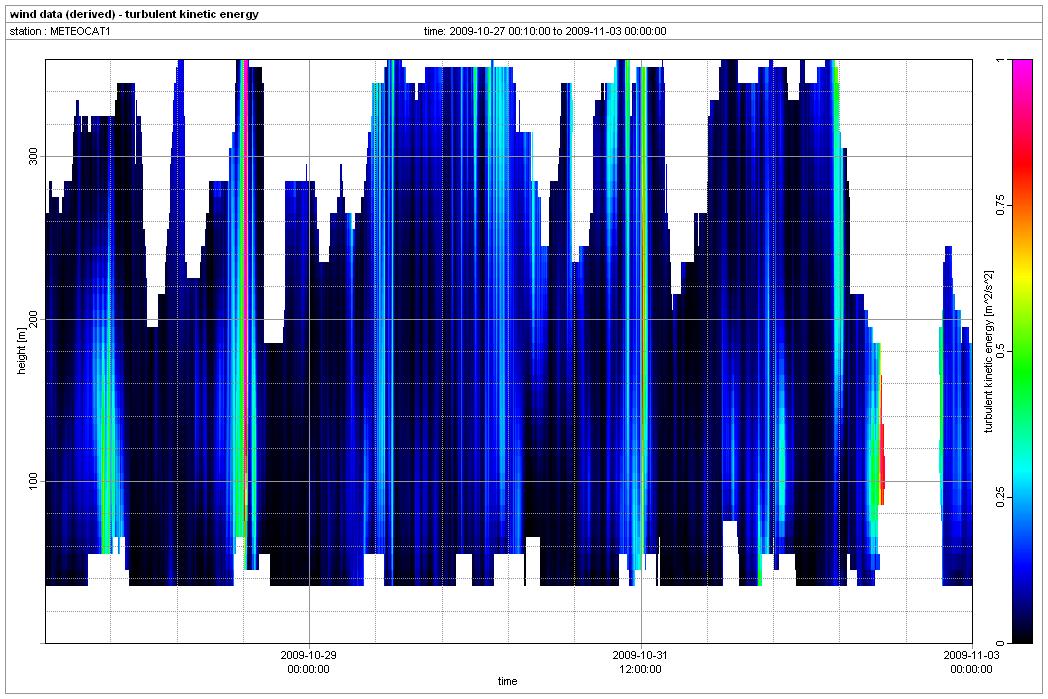This screenshot has height=699, width=1048.
Task: Click the x-axis date label '2009-10-29 00:00:00'
Action: [308, 662]
